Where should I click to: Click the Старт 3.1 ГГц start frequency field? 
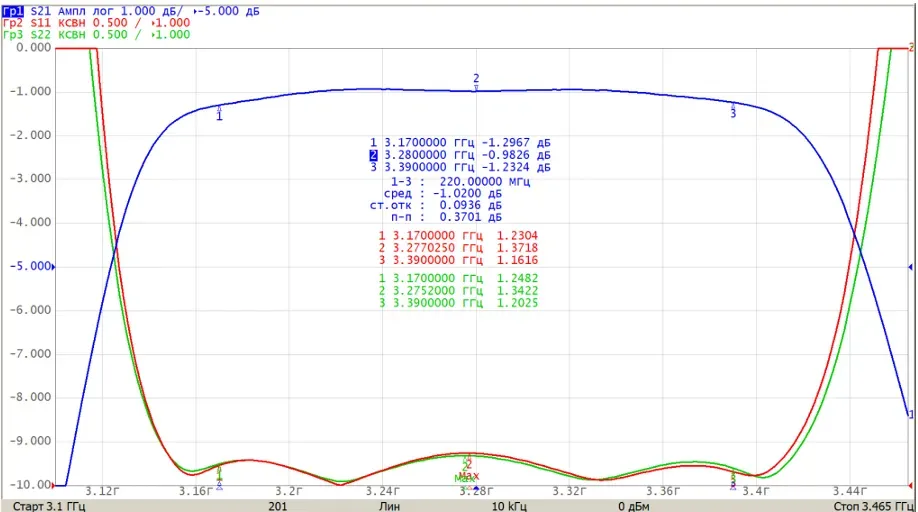click(x=49, y=506)
